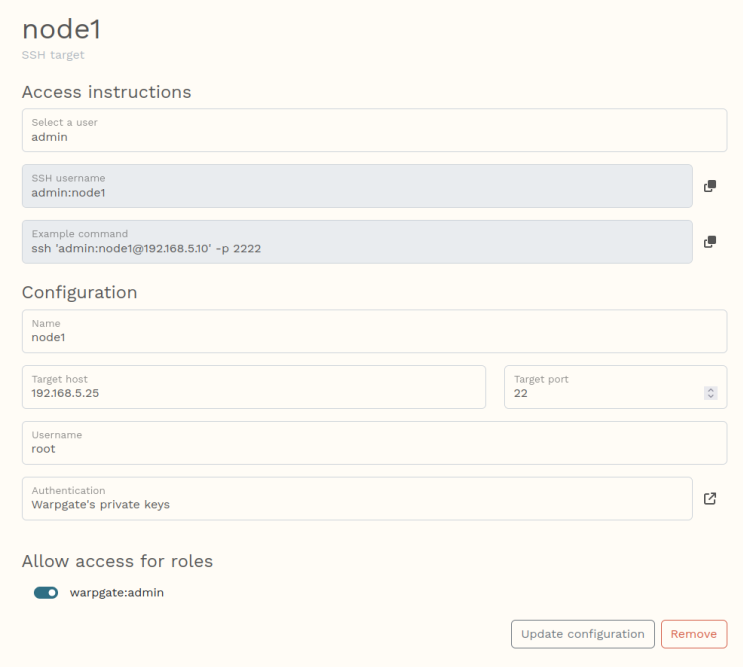This screenshot has height=667, width=743.
Task: Click the Update configuration button
Action: pyautogui.click(x=582, y=634)
